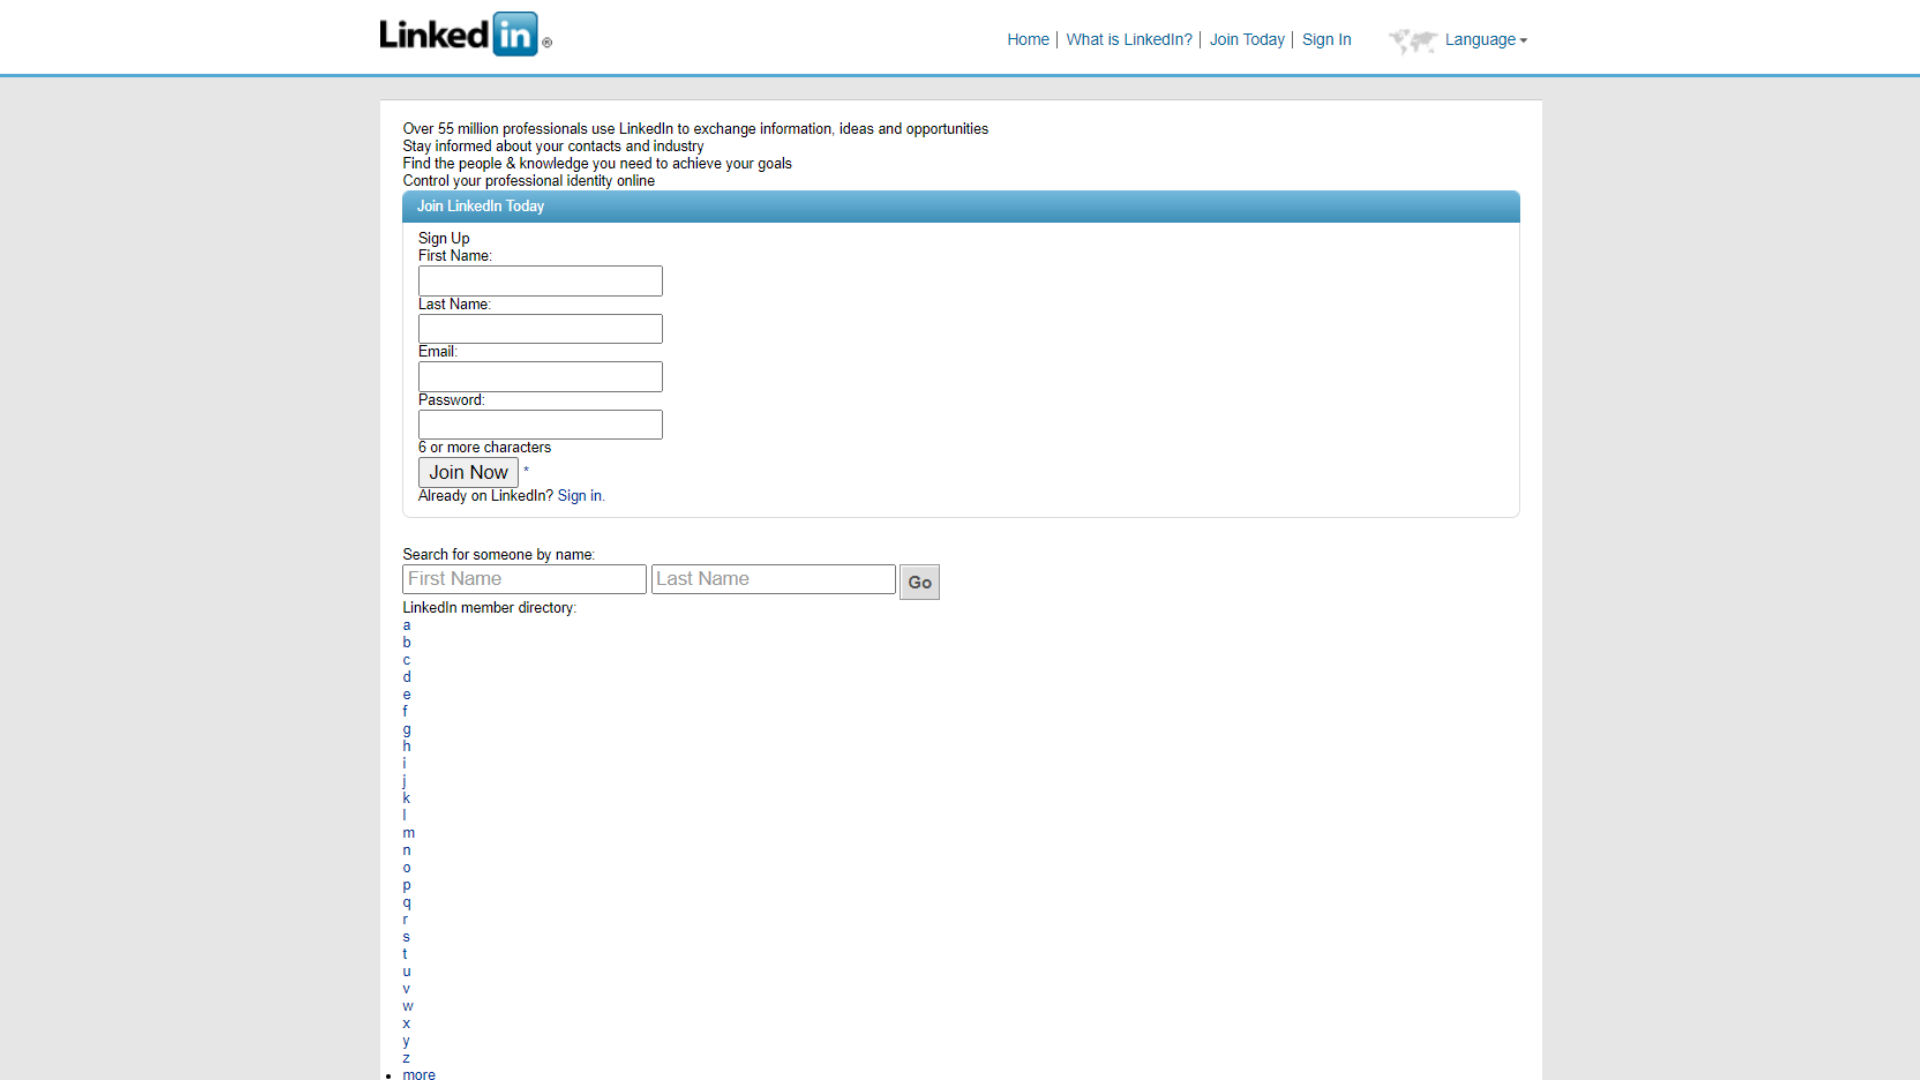
Task: Click the Join Now button
Action: pyautogui.click(x=468, y=472)
